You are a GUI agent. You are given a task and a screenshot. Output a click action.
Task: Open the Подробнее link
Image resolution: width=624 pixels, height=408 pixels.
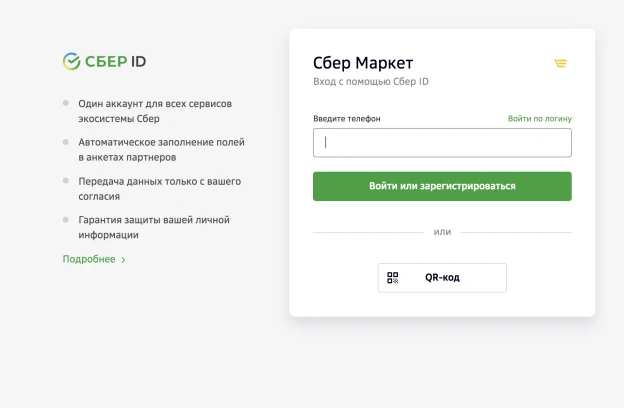[89, 259]
